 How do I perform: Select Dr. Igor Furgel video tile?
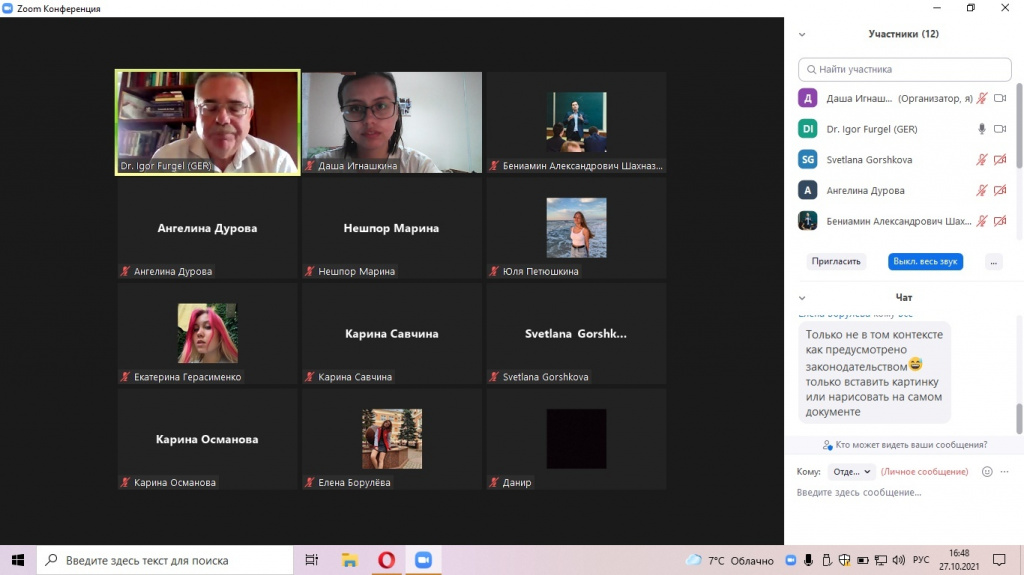tap(208, 122)
